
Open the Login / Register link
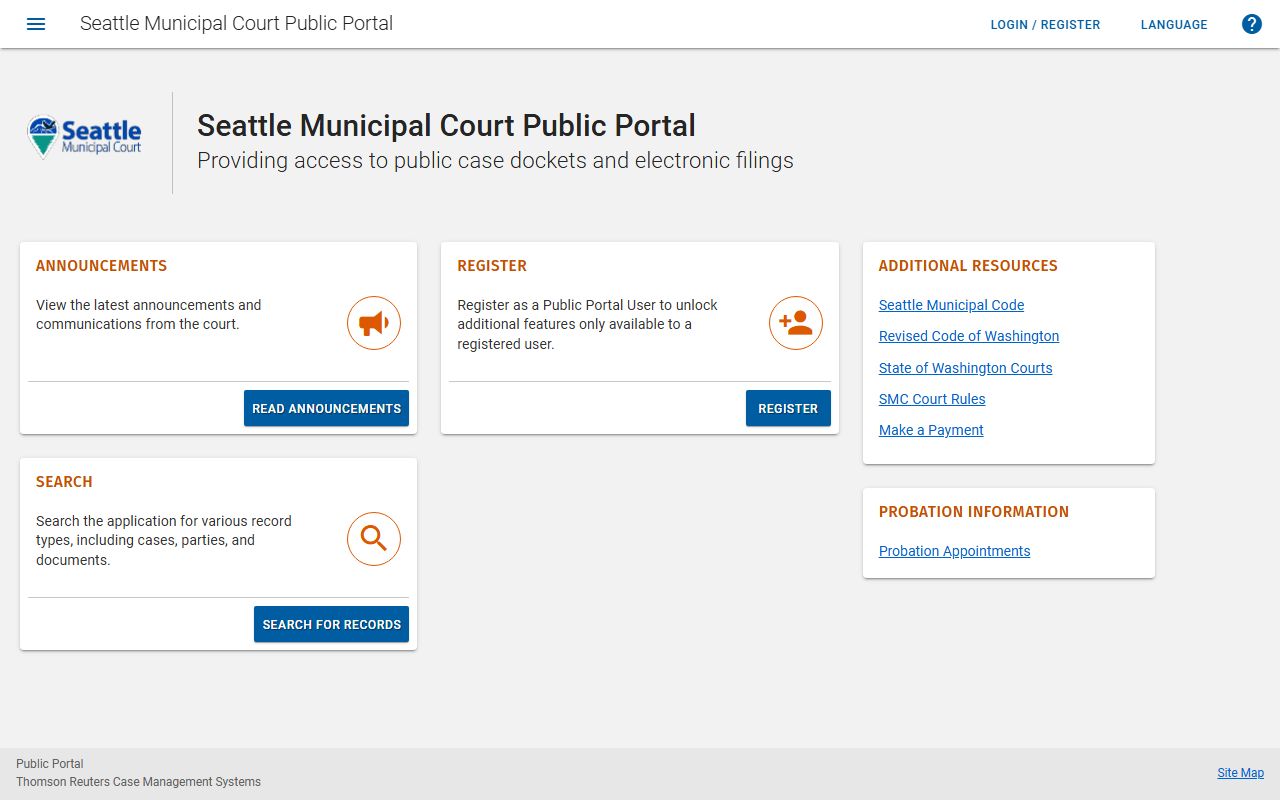coord(1045,25)
